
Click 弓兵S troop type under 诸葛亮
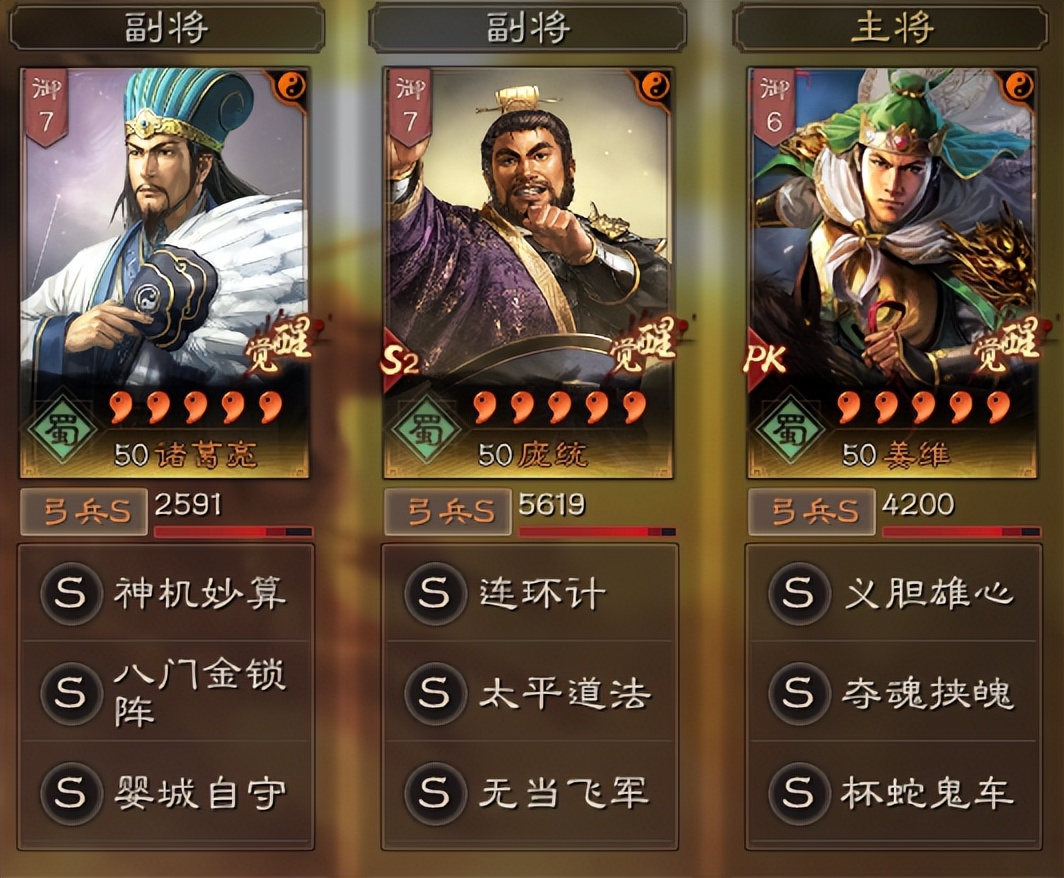click(x=83, y=512)
